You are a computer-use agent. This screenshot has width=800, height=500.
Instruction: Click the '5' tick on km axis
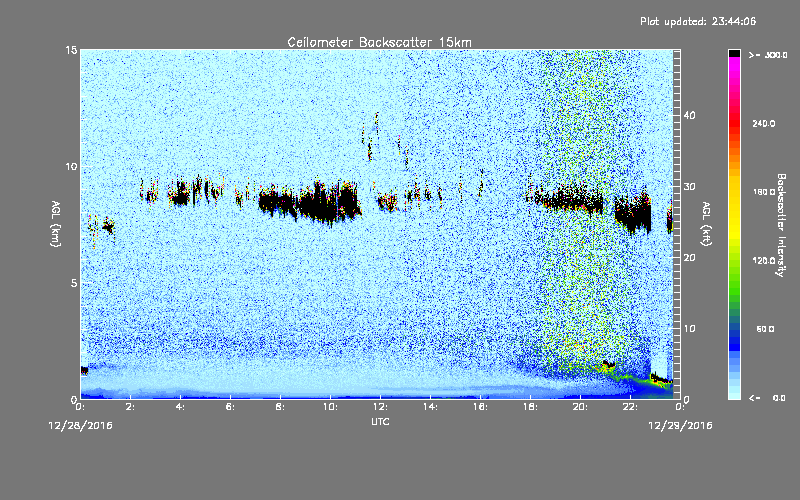pos(73,283)
